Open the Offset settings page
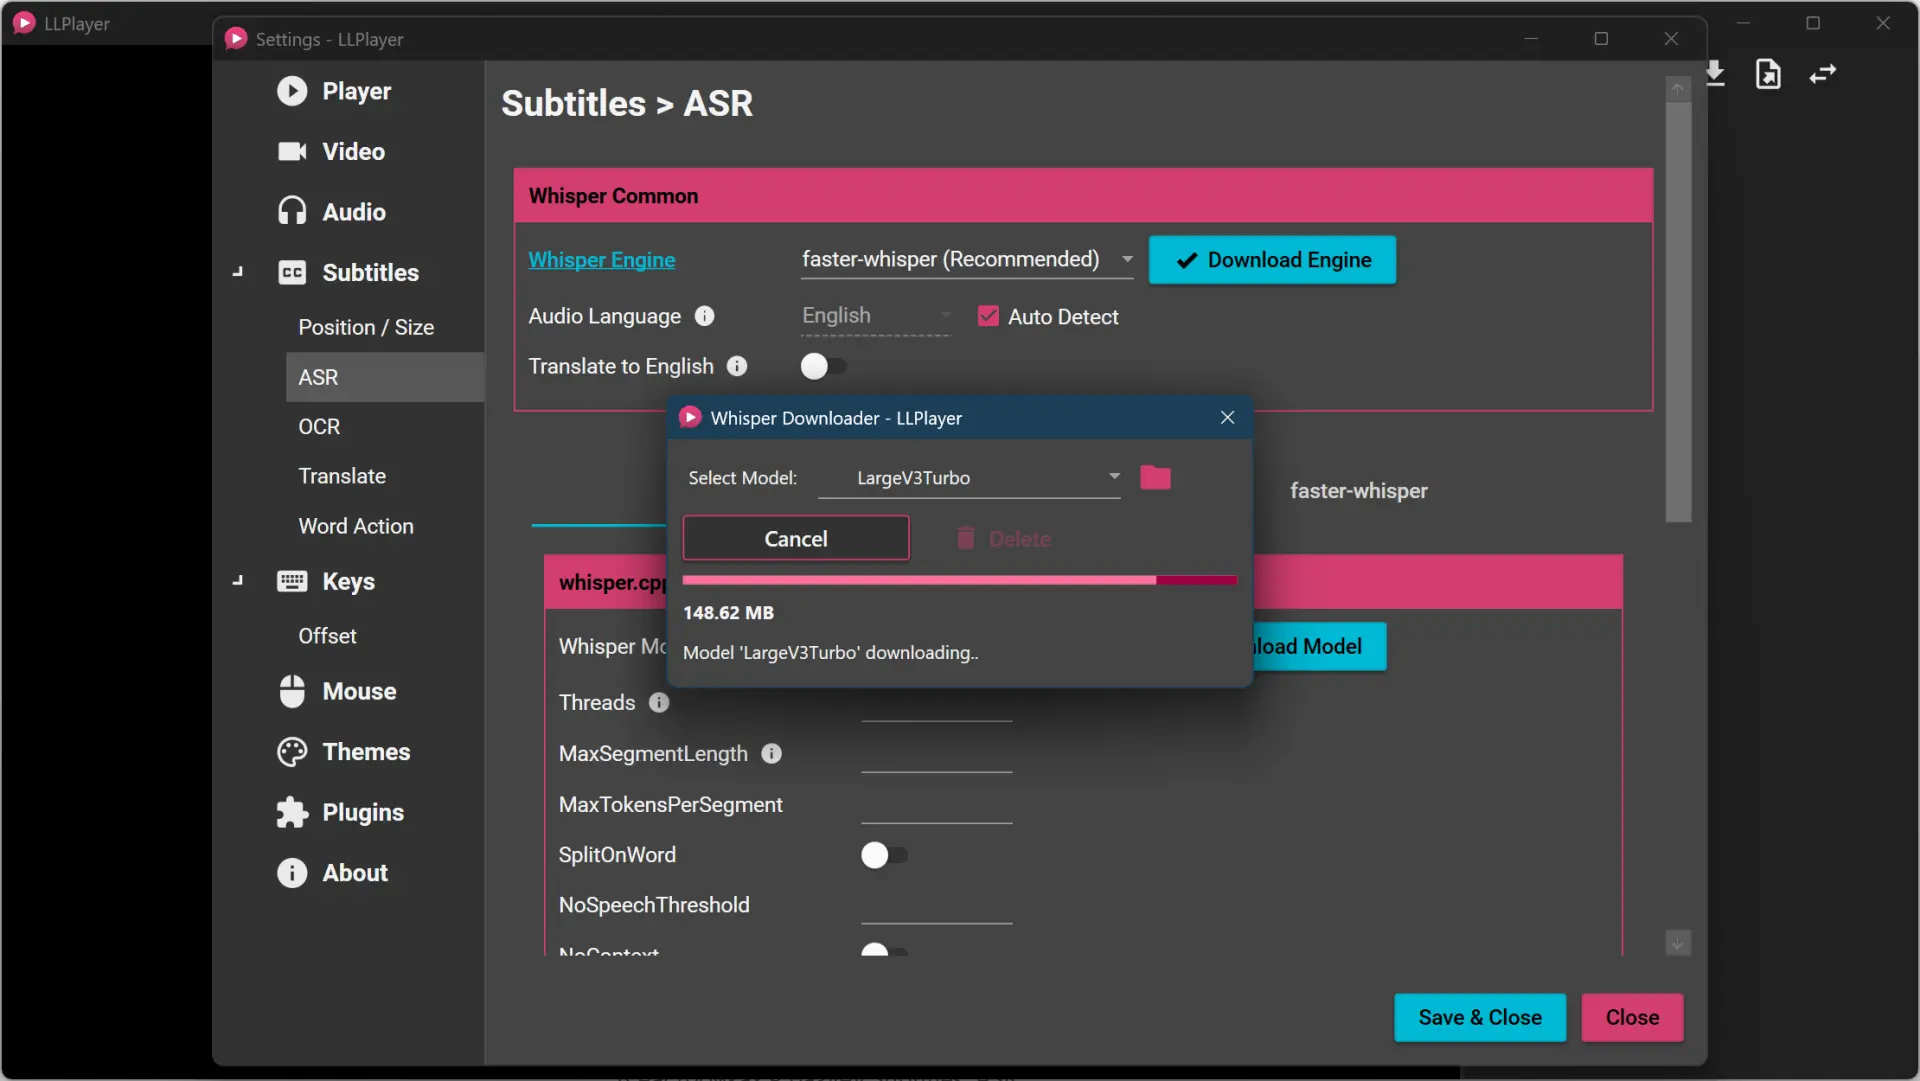Viewport: 1920px width, 1081px height. [327, 636]
